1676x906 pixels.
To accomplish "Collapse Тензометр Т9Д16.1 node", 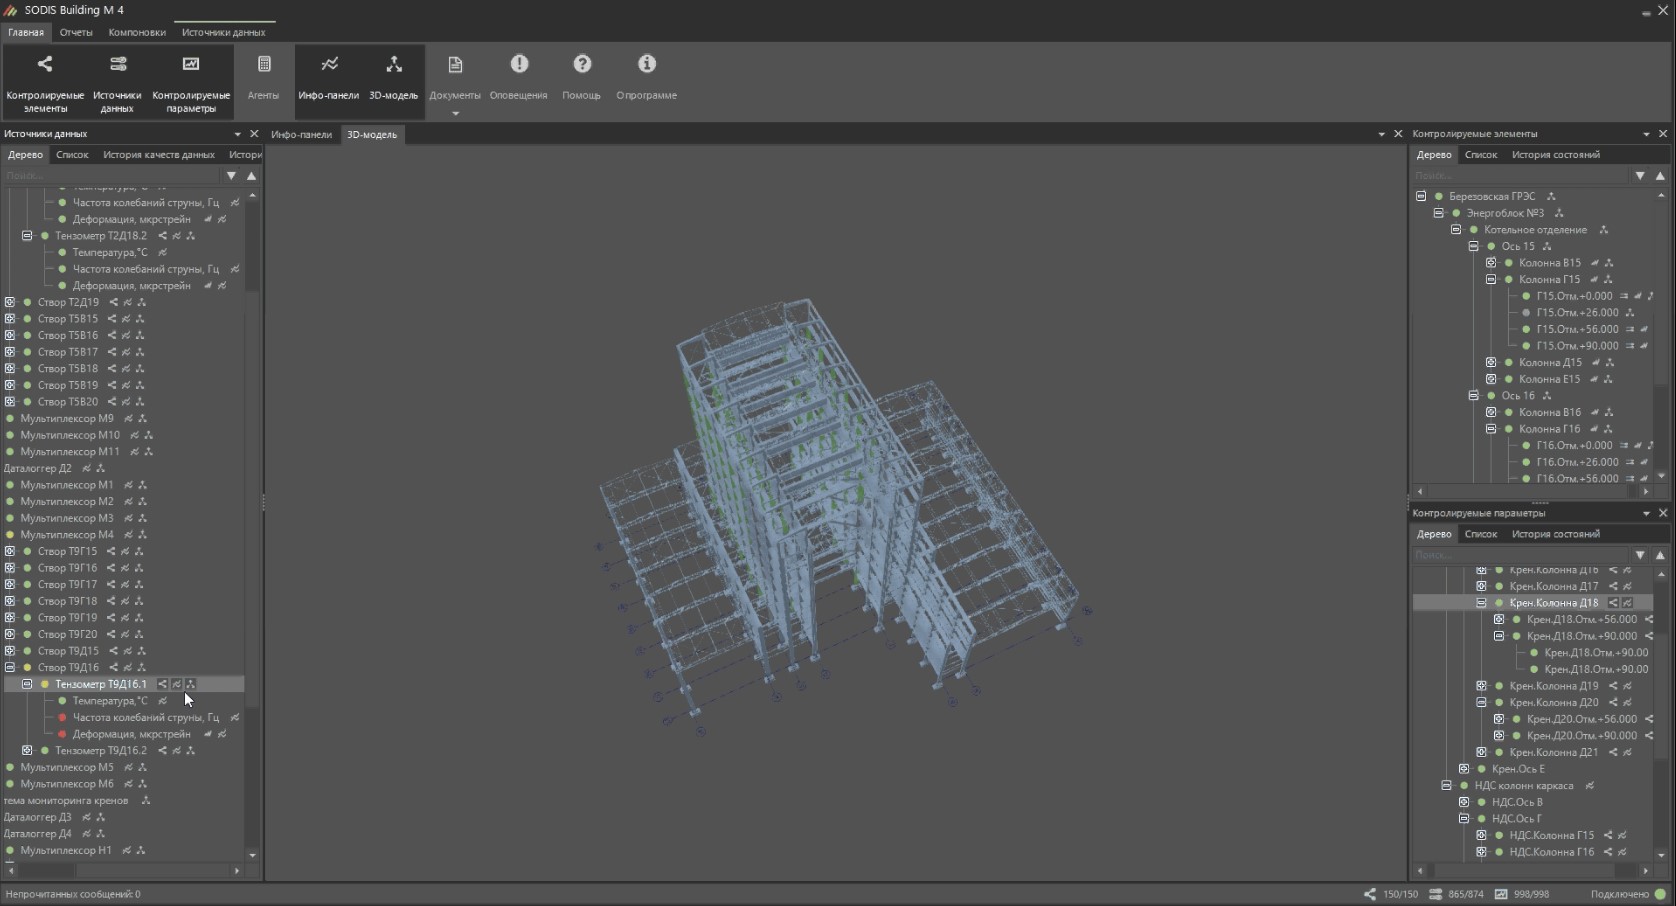I will tap(27, 684).
